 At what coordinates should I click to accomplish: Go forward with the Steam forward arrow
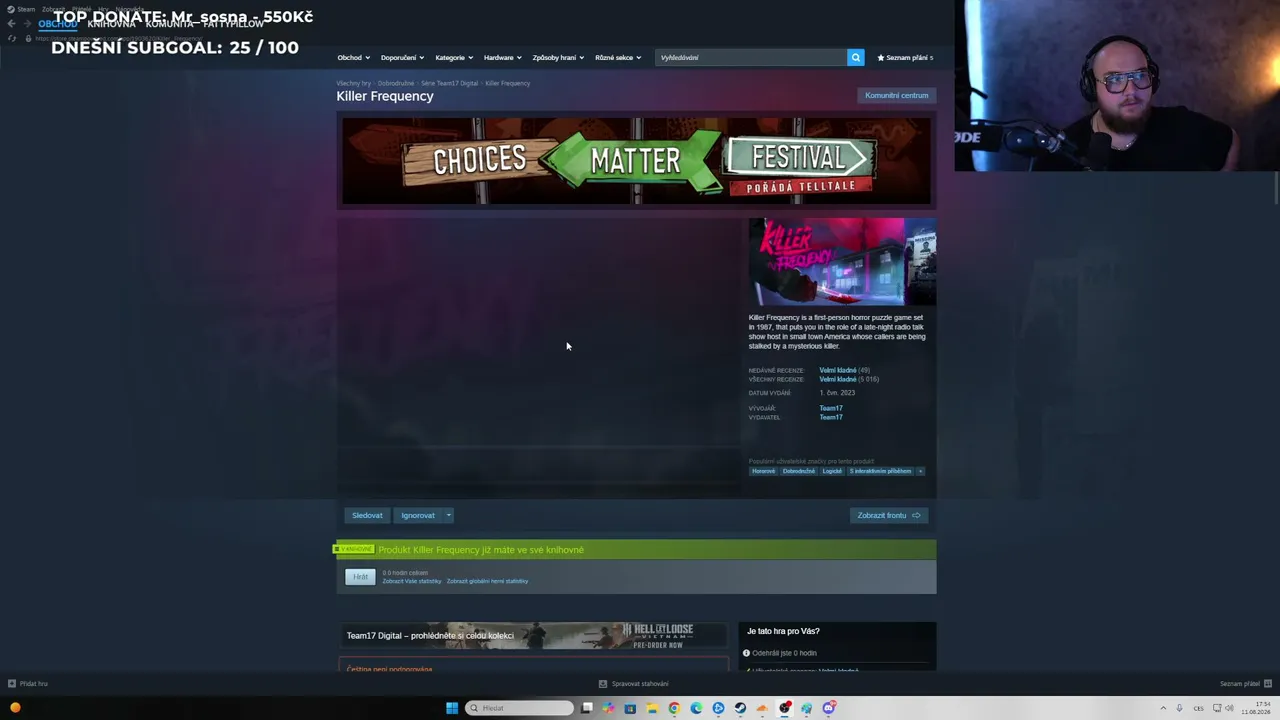point(26,24)
